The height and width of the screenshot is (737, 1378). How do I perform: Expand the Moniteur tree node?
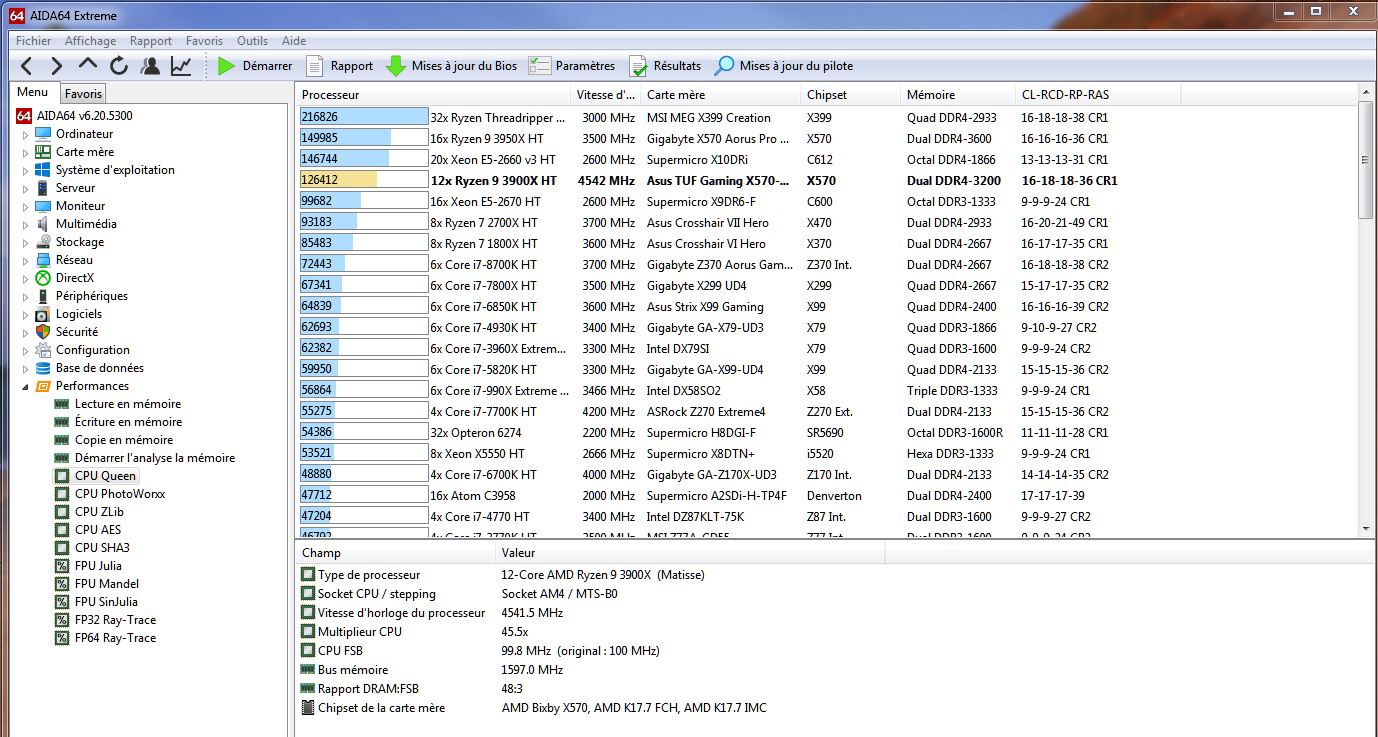pos(26,206)
